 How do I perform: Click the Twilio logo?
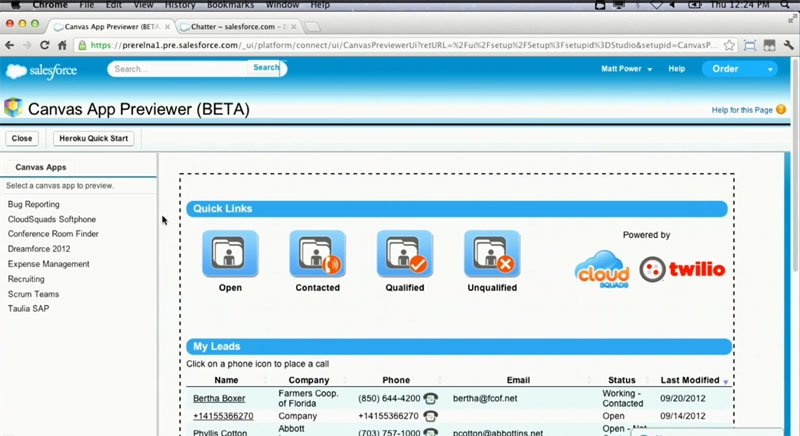[682, 269]
